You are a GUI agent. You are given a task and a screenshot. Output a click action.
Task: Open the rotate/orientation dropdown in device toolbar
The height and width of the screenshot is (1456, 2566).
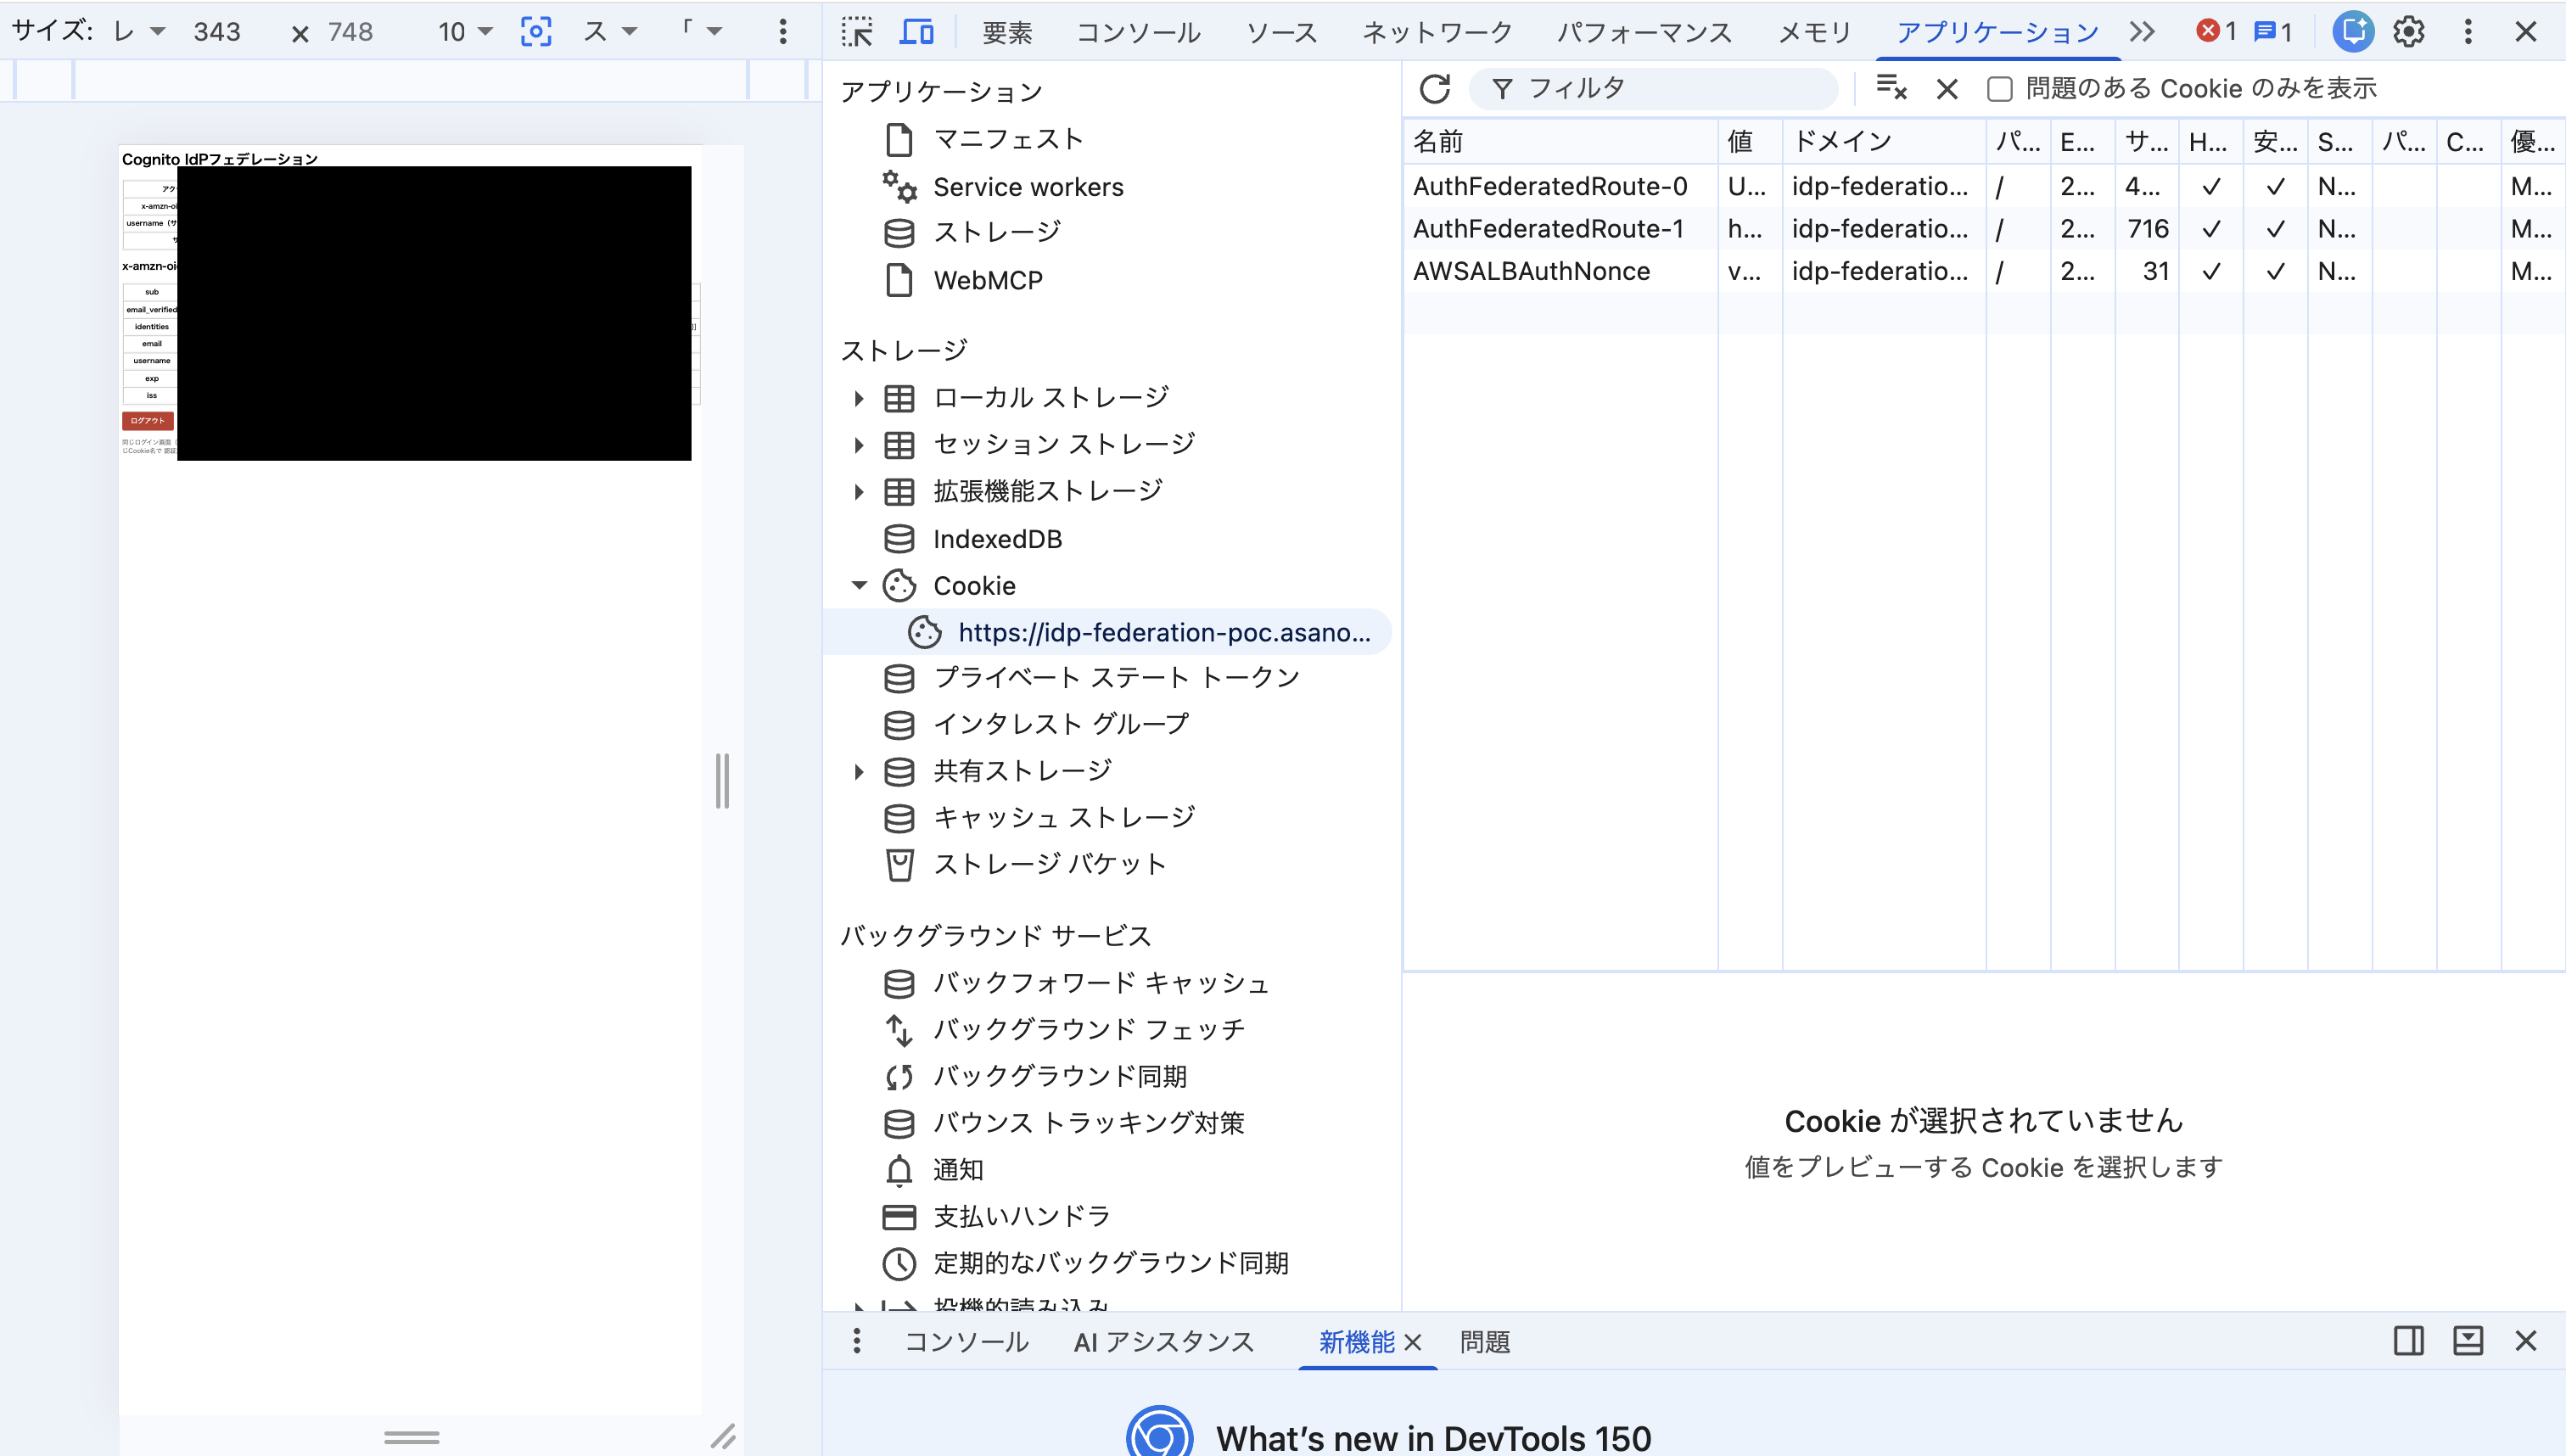(701, 32)
